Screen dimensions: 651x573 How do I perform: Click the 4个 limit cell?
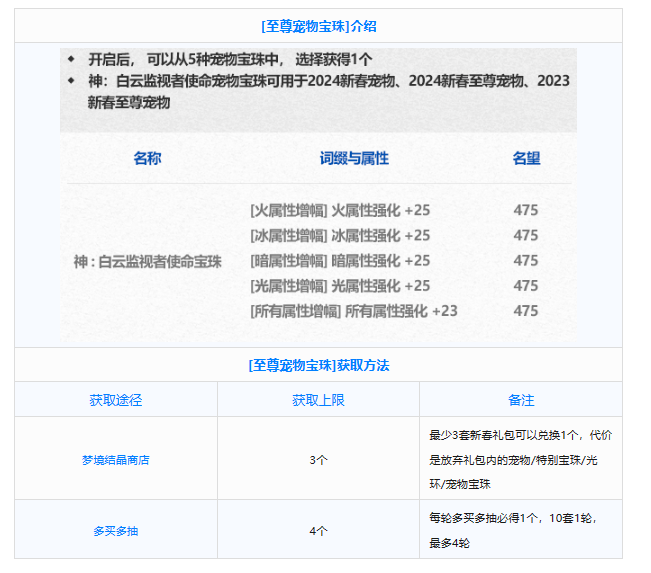(318, 531)
